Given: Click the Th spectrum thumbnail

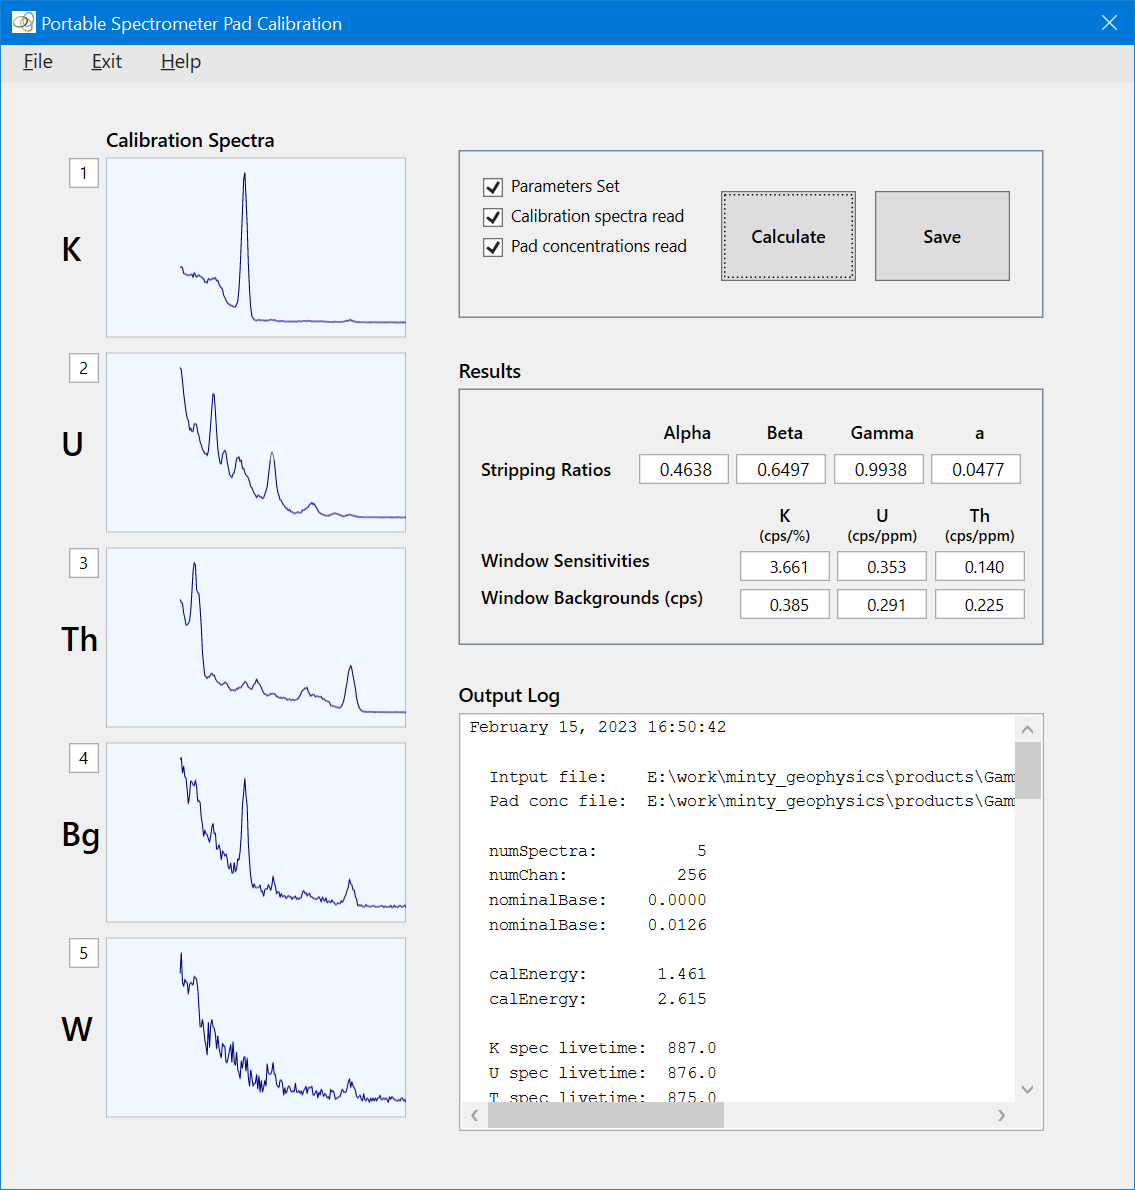Looking at the screenshot, I should [256, 637].
